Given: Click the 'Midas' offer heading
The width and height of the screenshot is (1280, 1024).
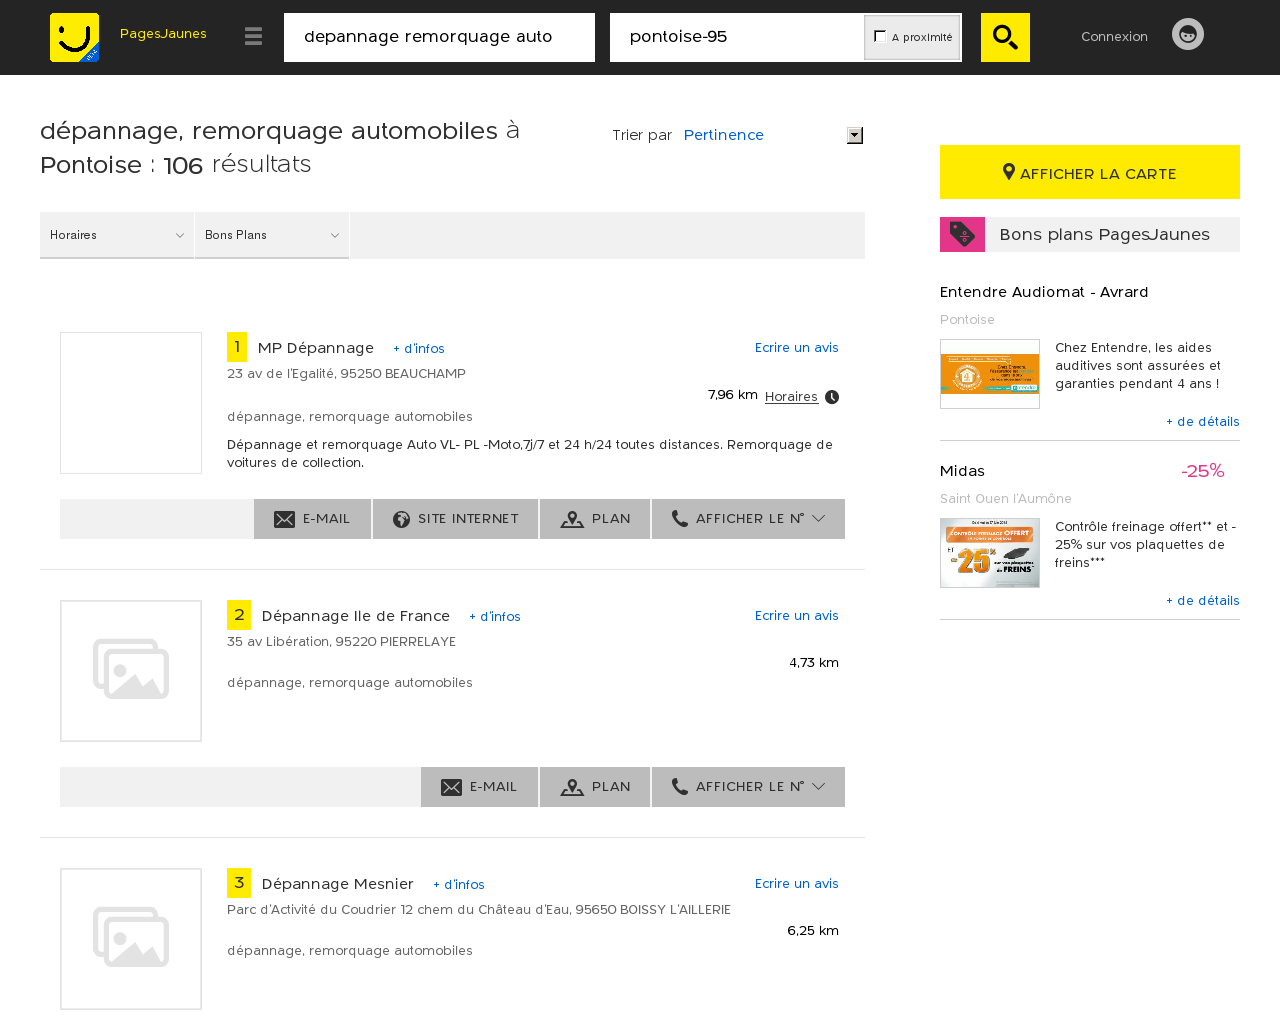Looking at the screenshot, I should tap(962, 471).
